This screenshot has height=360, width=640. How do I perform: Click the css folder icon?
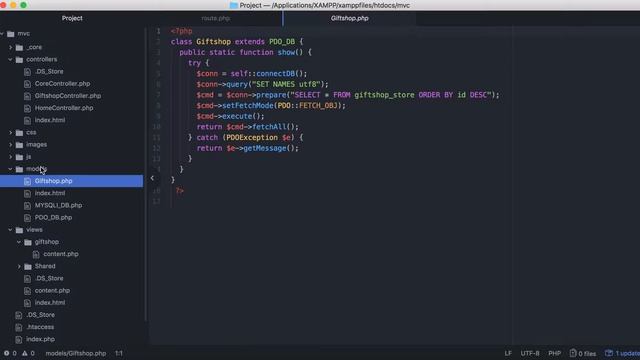pyautogui.click(x=19, y=133)
